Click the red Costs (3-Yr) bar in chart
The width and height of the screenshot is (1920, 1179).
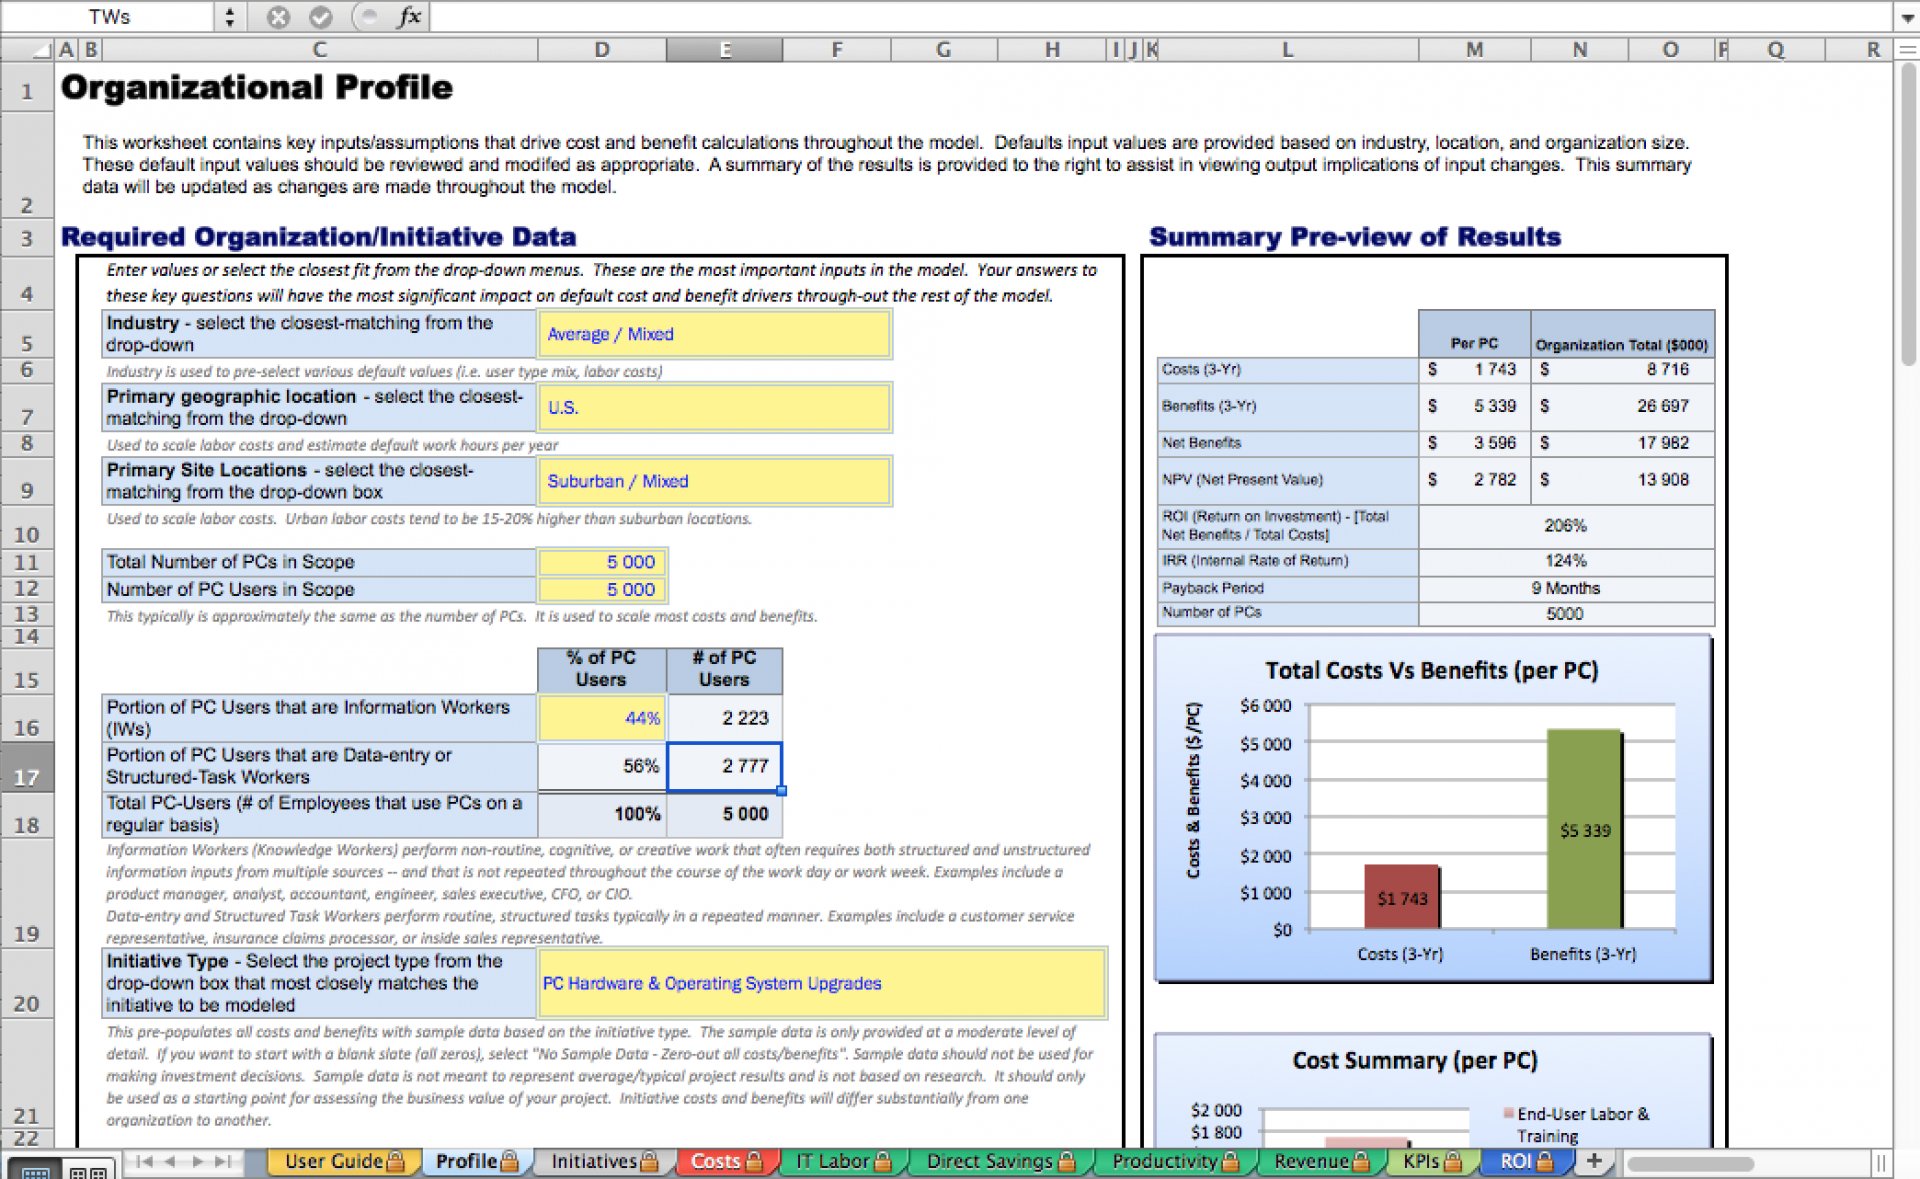click(1401, 896)
